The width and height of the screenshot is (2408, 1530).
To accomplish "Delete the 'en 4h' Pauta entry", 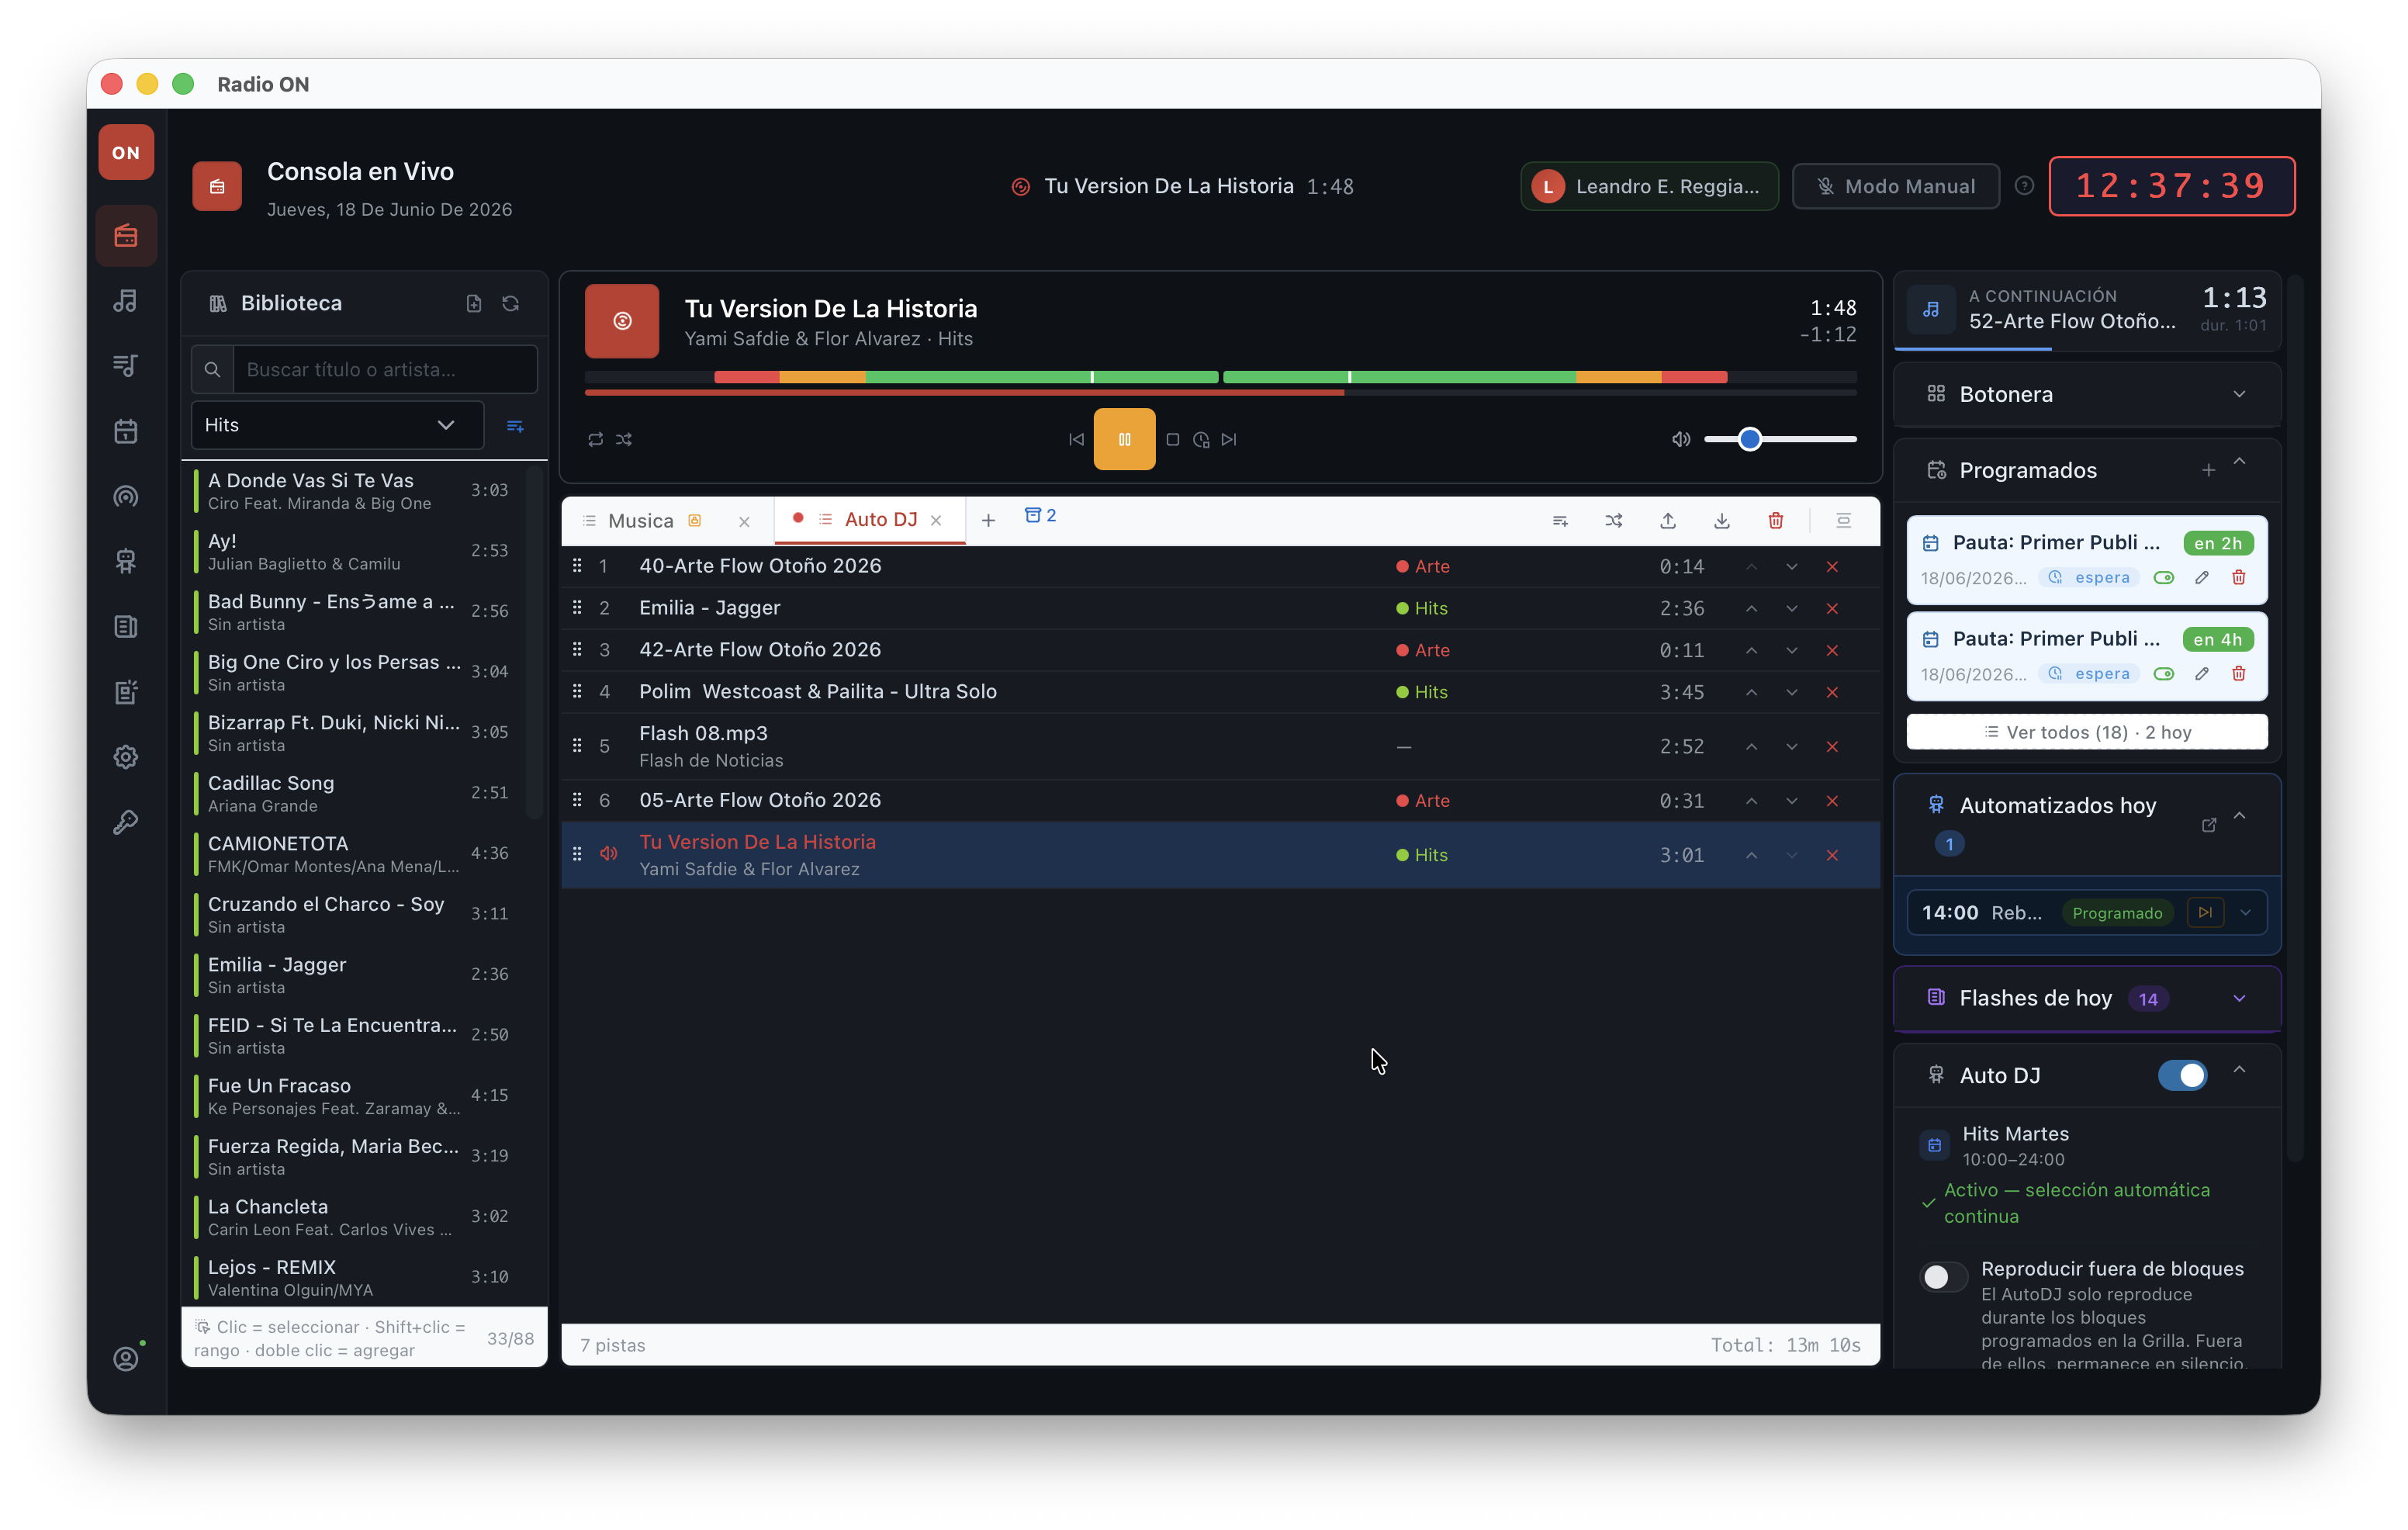I will (x=2239, y=674).
